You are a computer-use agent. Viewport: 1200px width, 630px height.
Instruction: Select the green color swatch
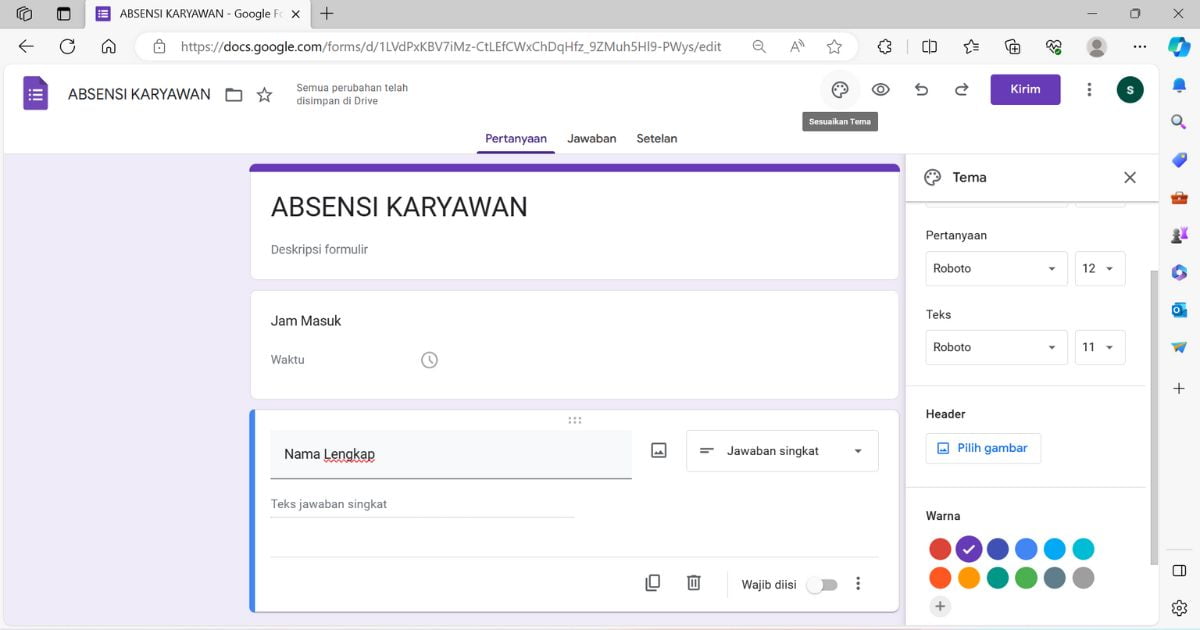click(x=1026, y=578)
